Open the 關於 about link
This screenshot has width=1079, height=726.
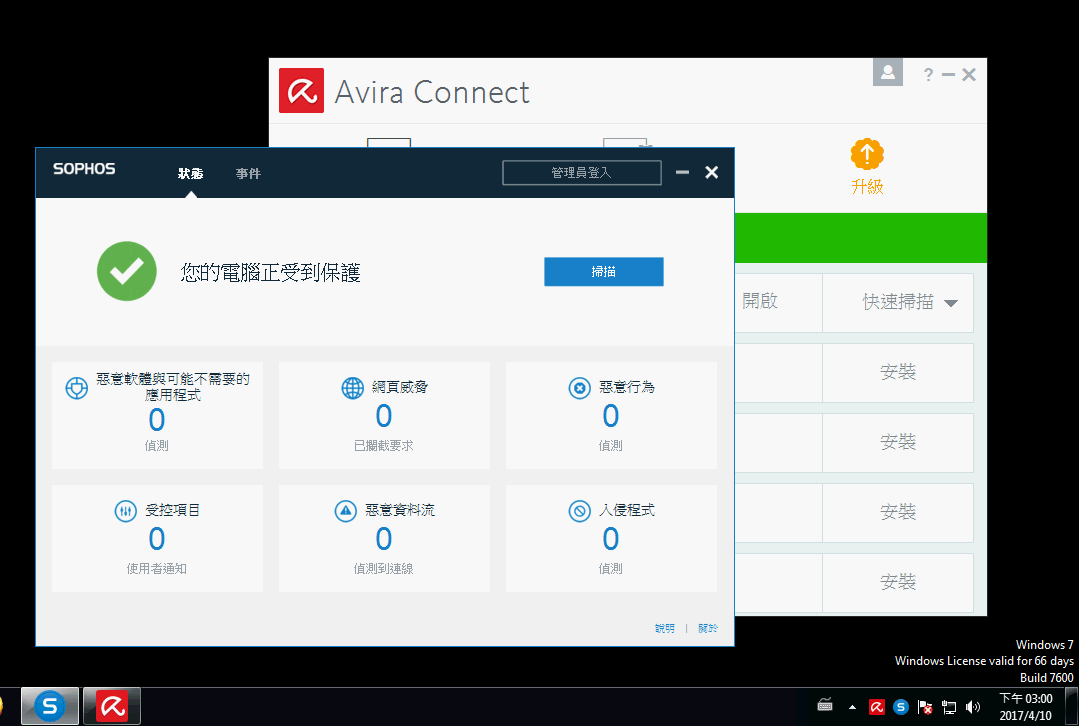coord(707,628)
